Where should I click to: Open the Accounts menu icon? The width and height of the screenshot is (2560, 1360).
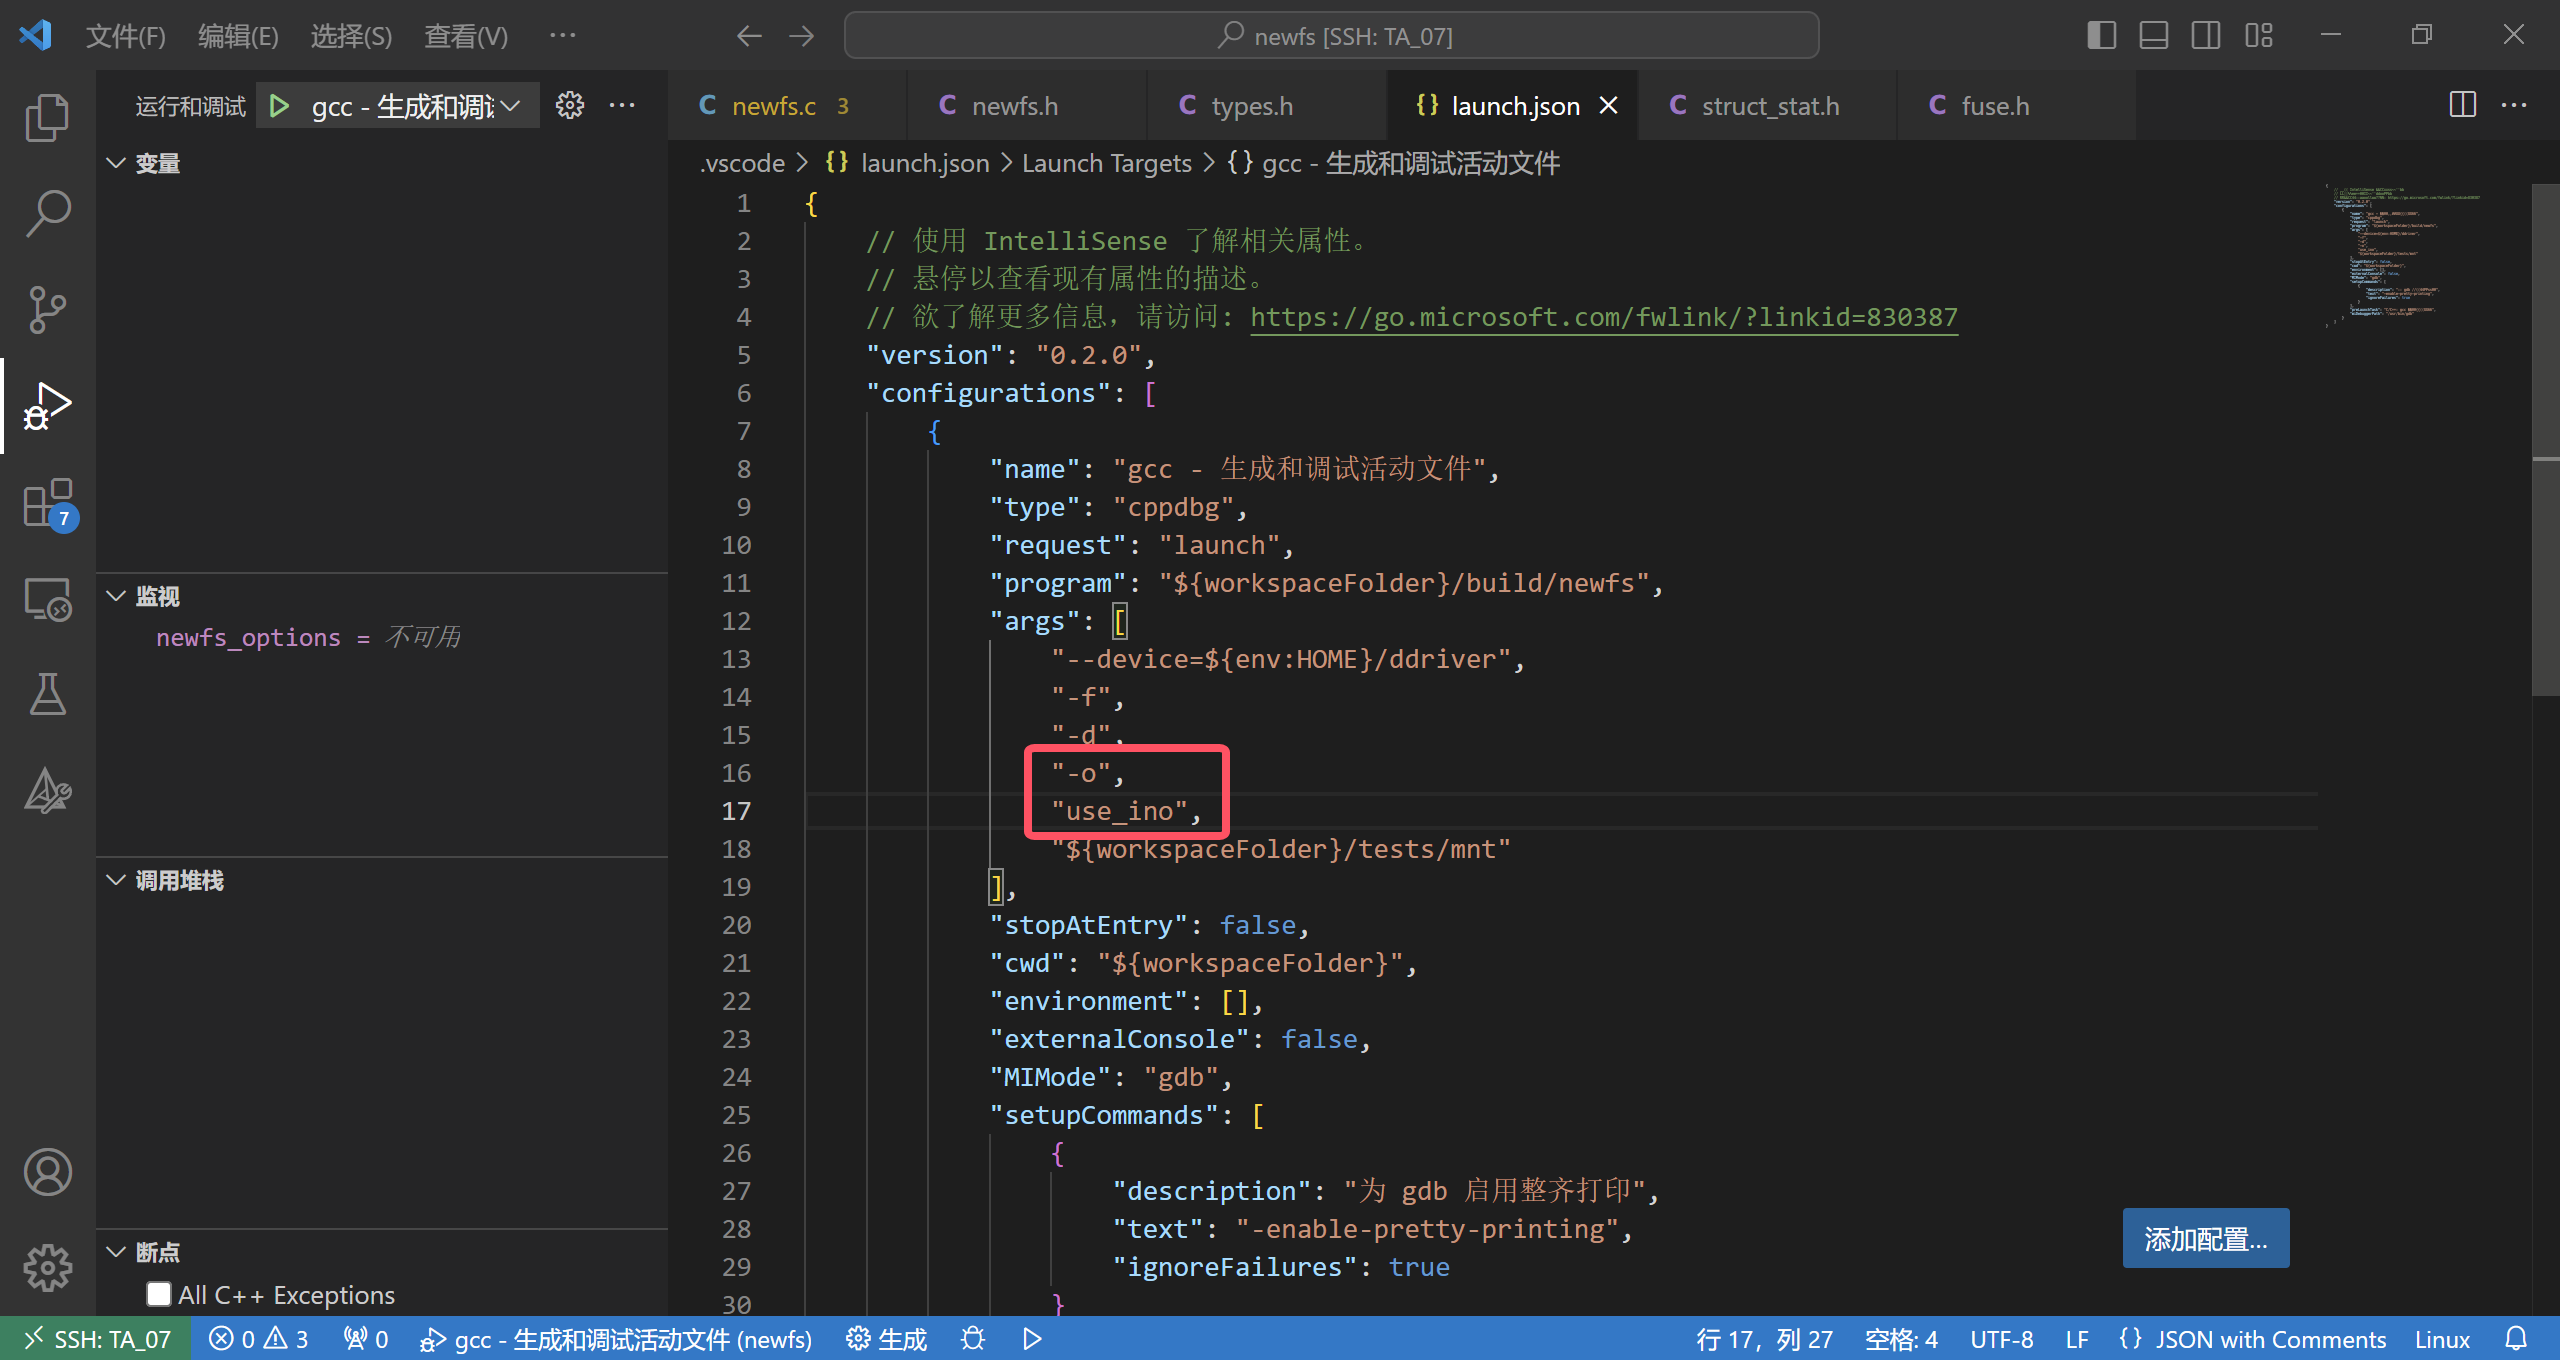tap(47, 1172)
